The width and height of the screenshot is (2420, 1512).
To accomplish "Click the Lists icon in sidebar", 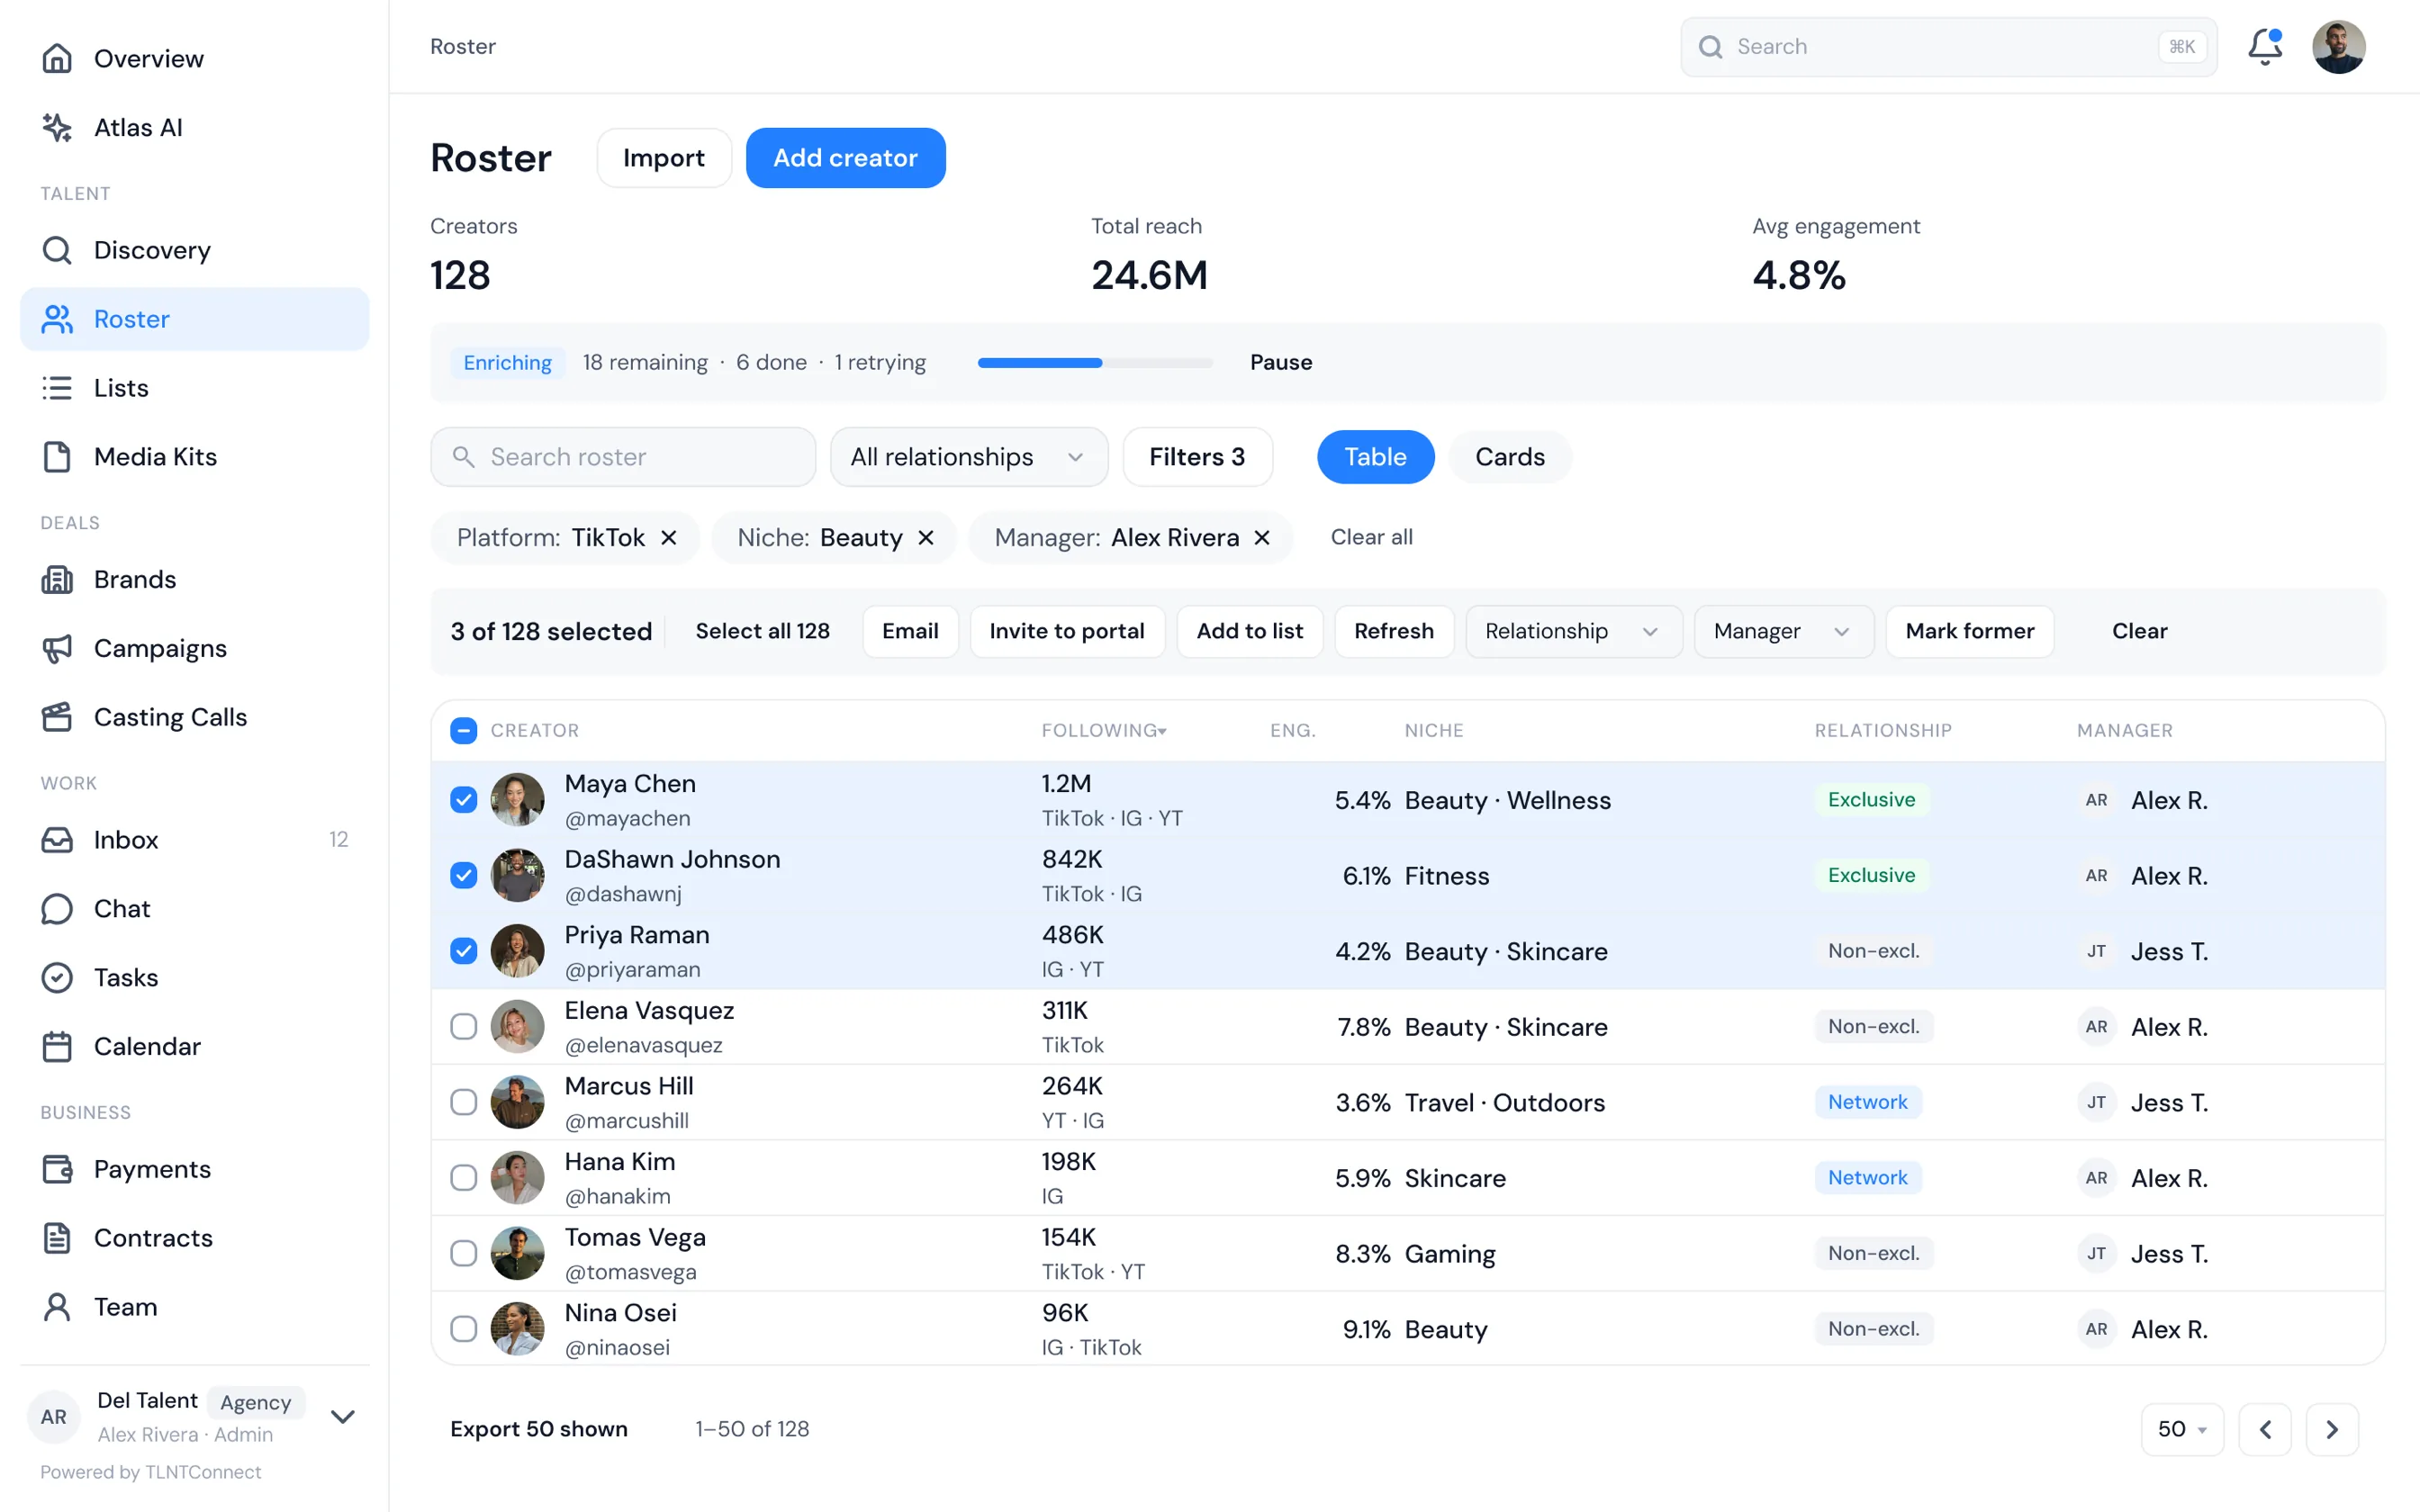I will point(57,387).
